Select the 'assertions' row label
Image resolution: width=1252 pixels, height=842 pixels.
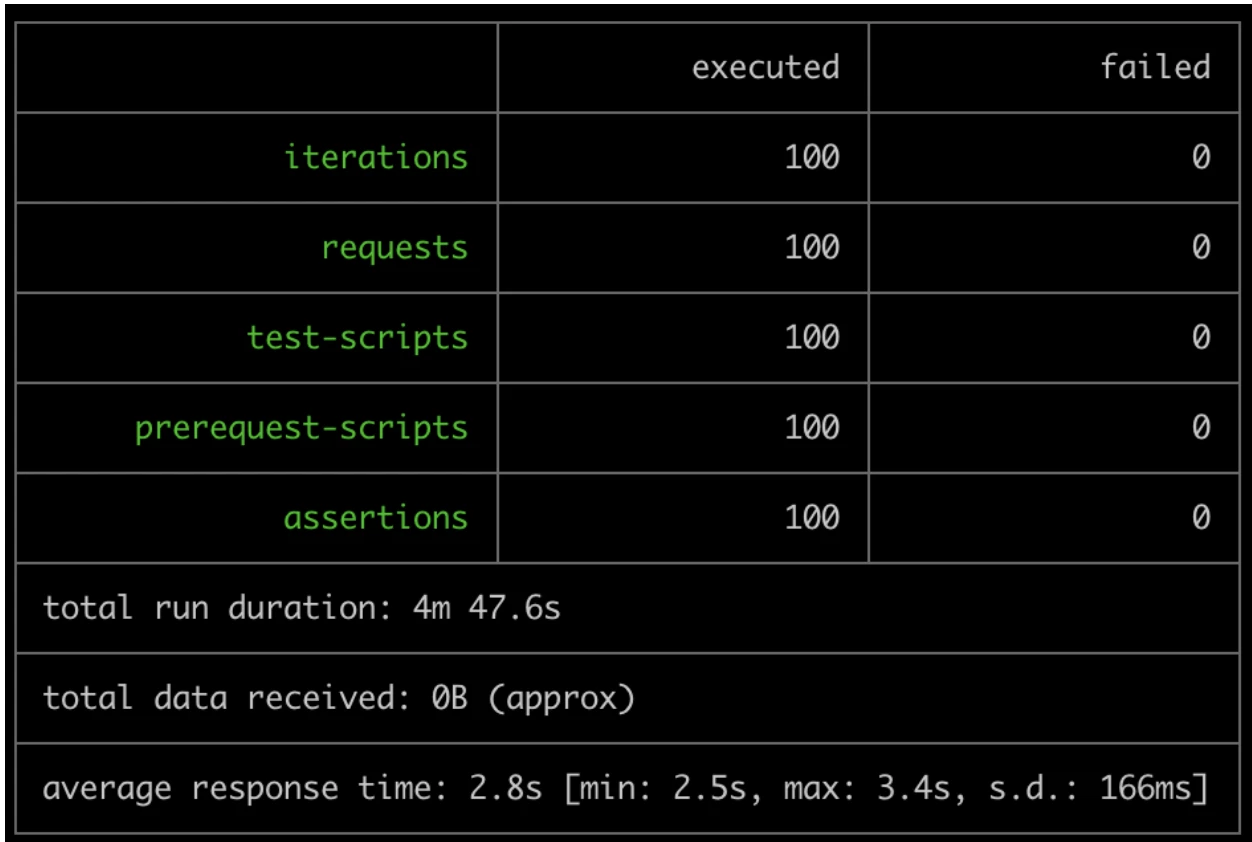pyautogui.click(x=376, y=517)
